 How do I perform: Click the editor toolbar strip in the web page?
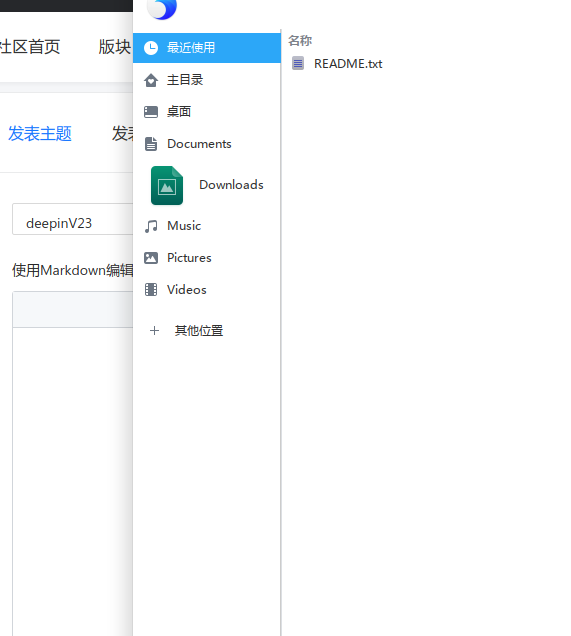(73, 309)
